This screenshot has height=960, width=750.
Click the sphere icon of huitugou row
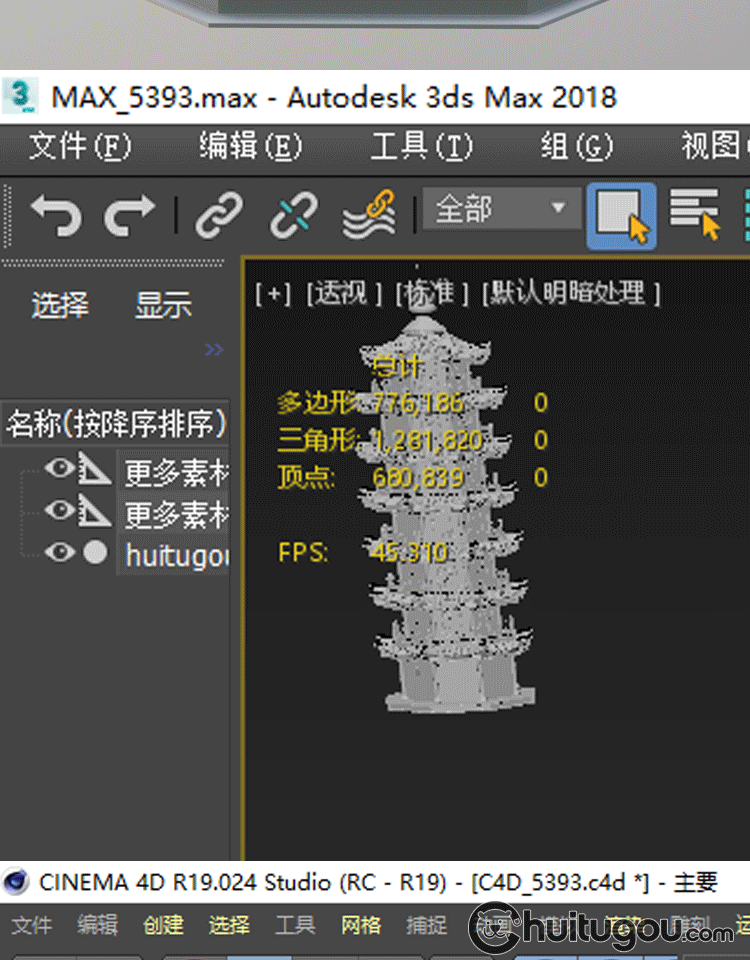point(95,552)
